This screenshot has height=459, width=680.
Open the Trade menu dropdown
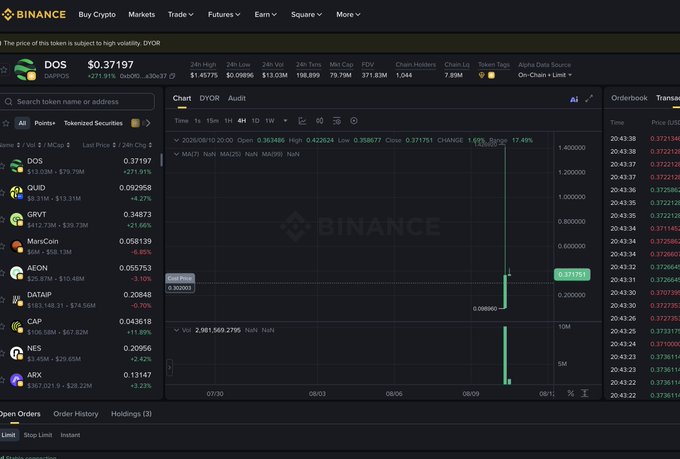point(180,14)
